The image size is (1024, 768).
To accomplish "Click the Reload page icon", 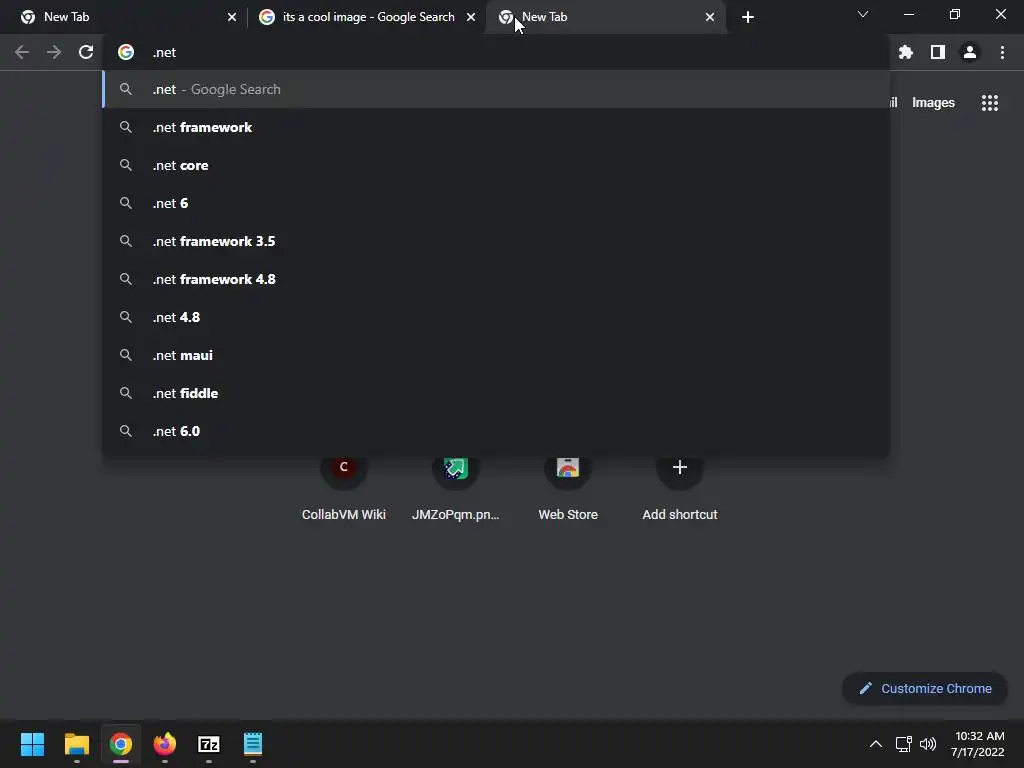I will (86, 52).
